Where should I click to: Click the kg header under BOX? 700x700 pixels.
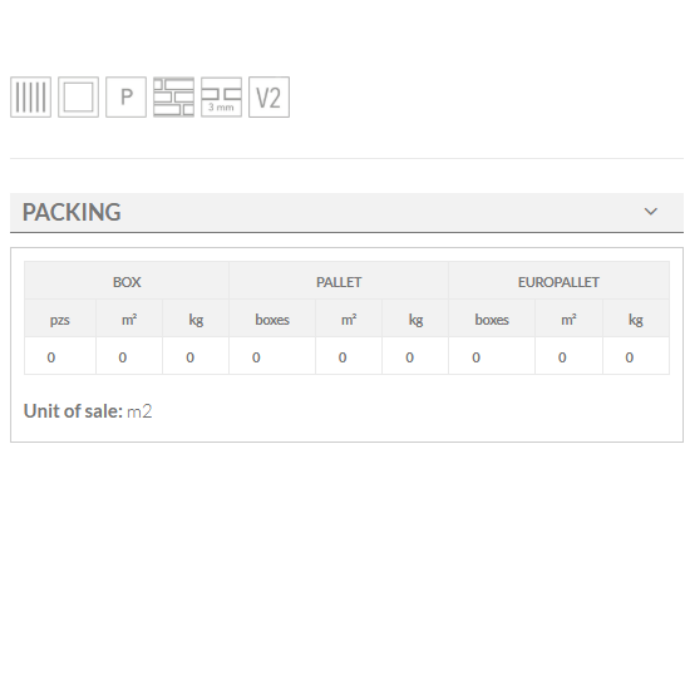[x=196, y=320]
